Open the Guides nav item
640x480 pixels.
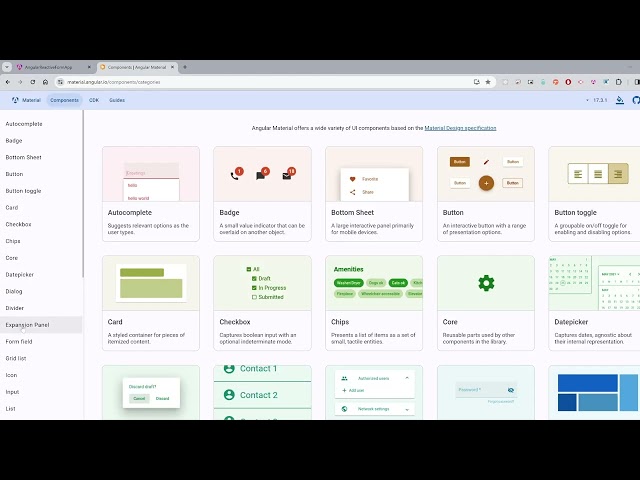pos(117,100)
